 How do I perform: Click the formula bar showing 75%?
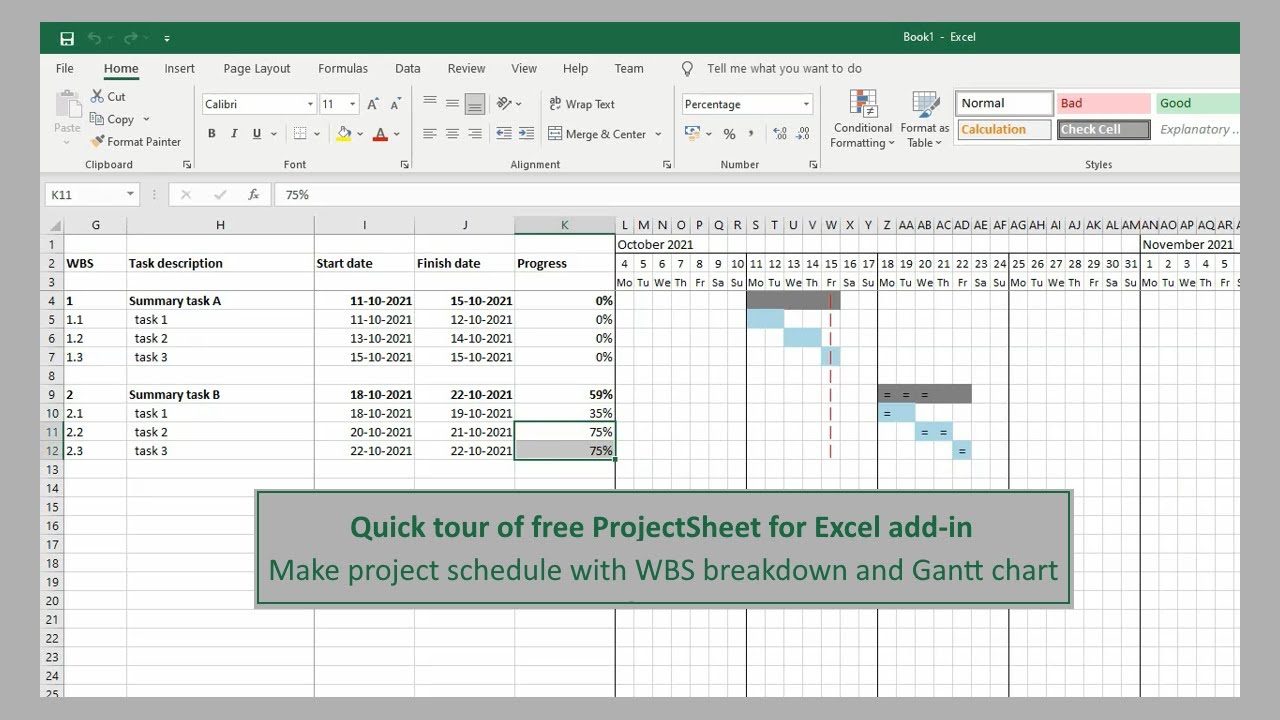pyautogui.click(x=756, y=195)
